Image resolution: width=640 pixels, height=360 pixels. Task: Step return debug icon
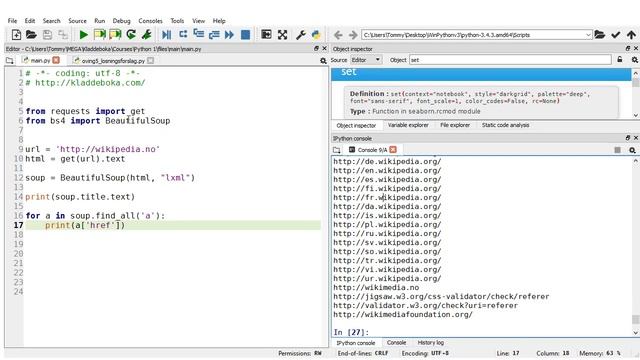[214, 35]
